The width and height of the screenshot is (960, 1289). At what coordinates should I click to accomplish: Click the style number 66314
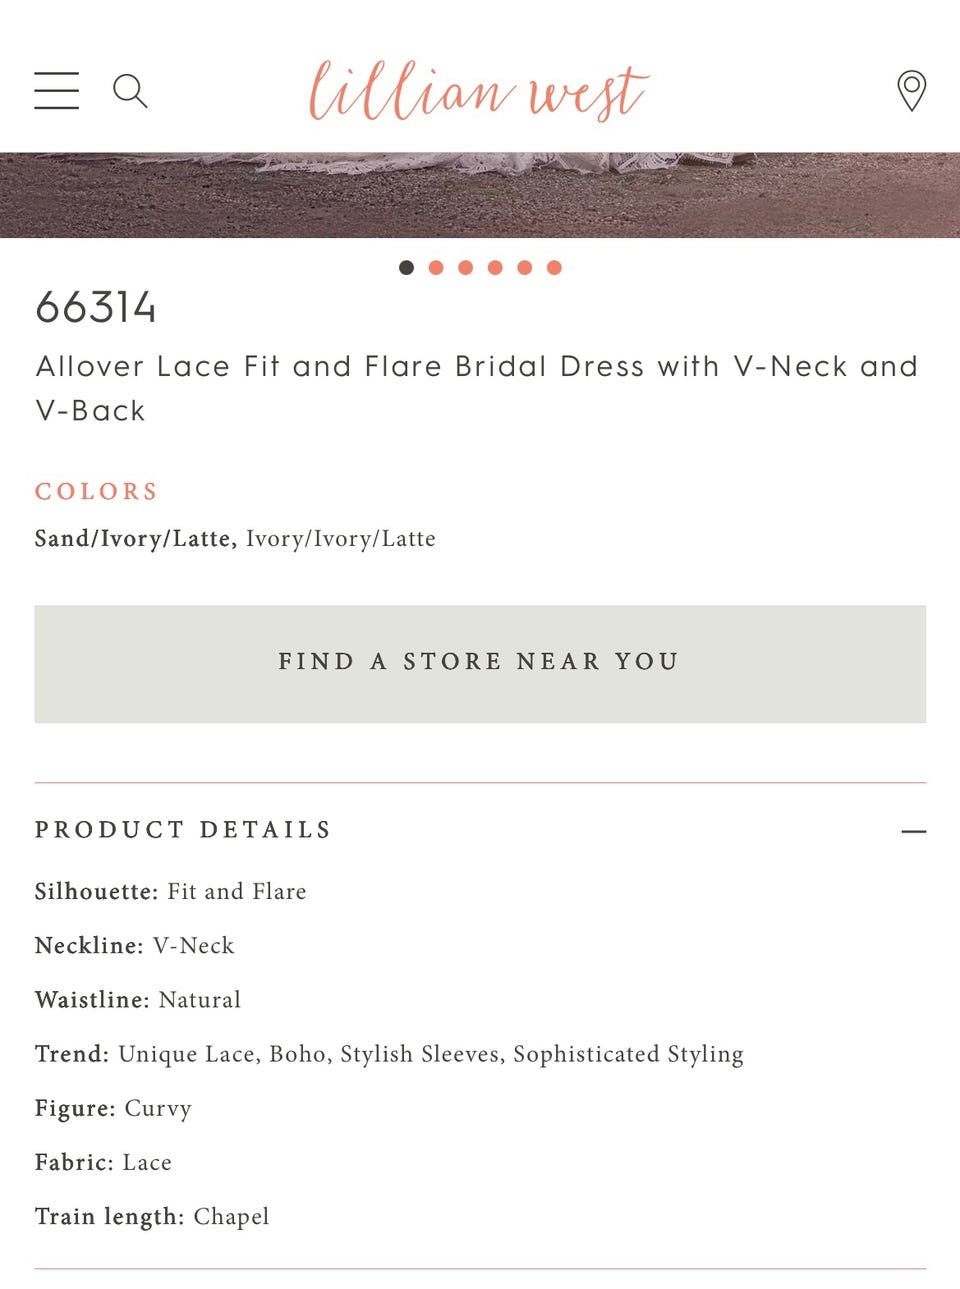pyautogui.click(x=96, y=307)
